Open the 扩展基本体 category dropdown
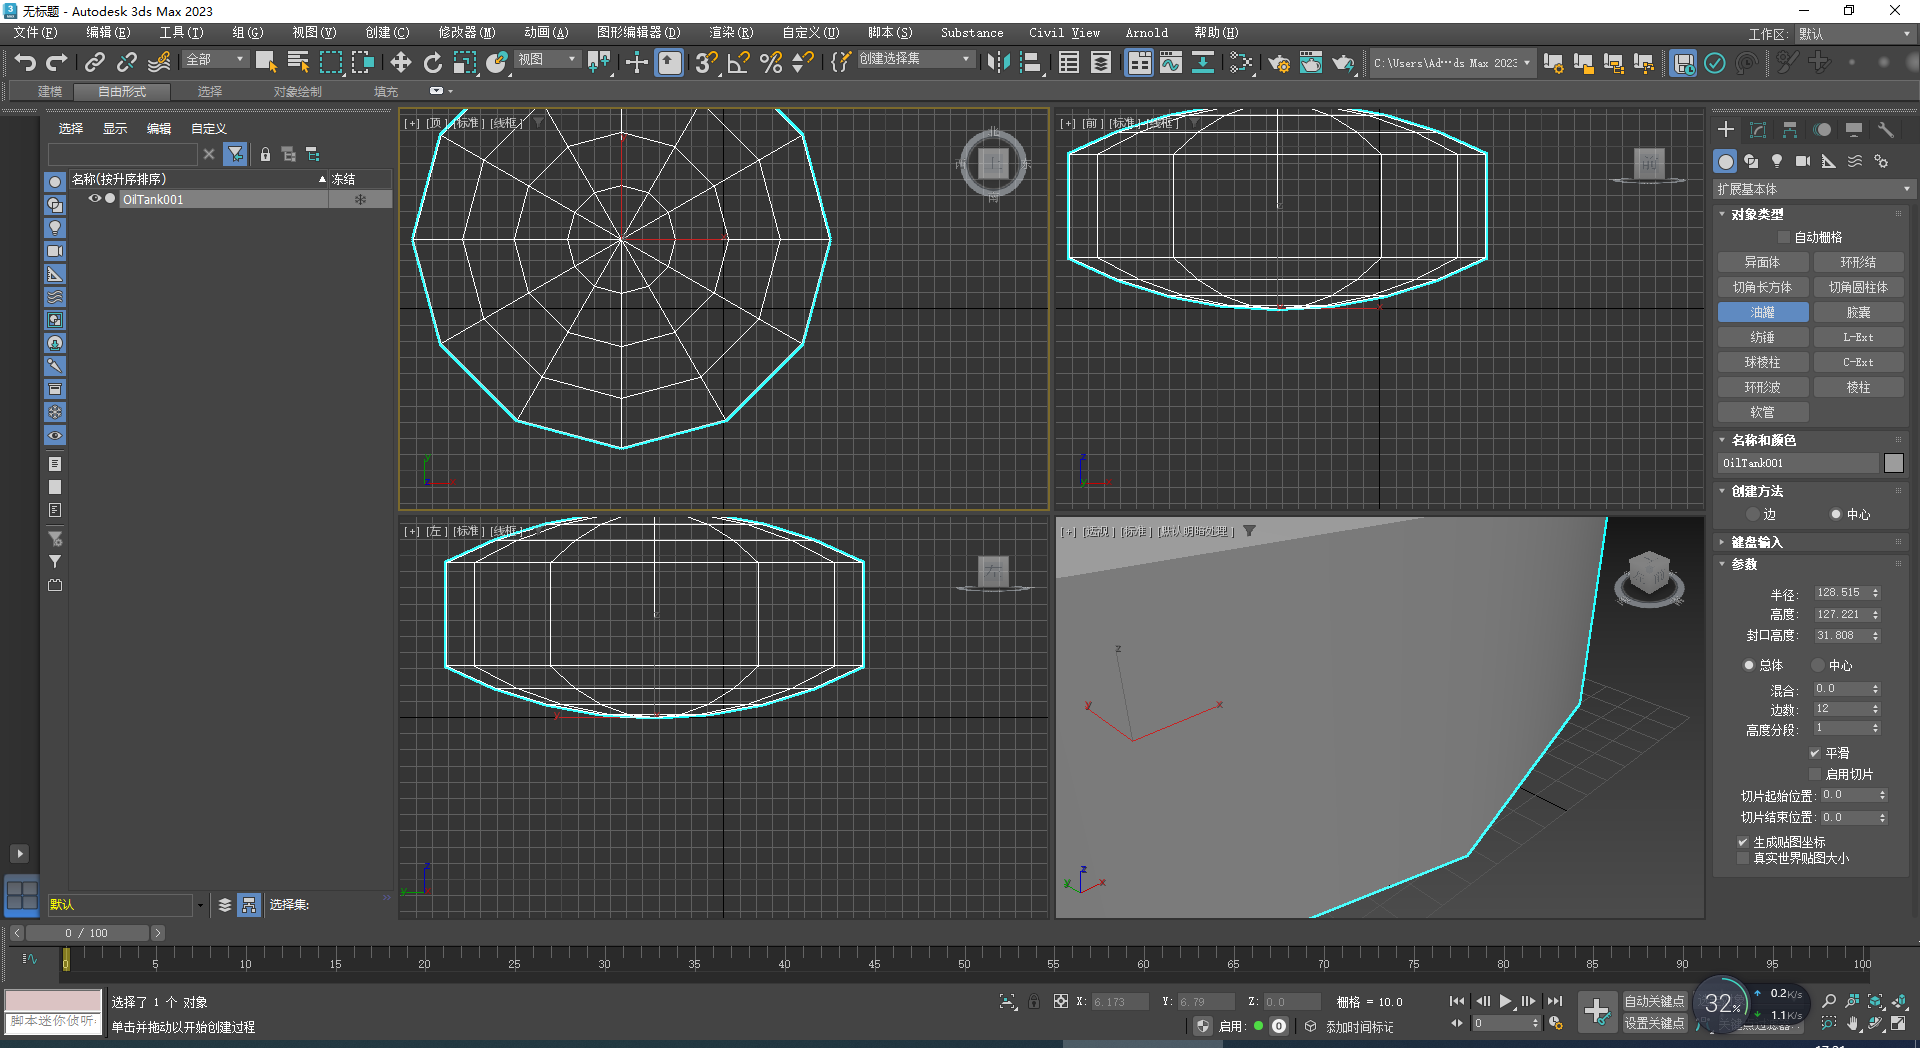Viewport: 1920px width, 1048px height. 1812,189
